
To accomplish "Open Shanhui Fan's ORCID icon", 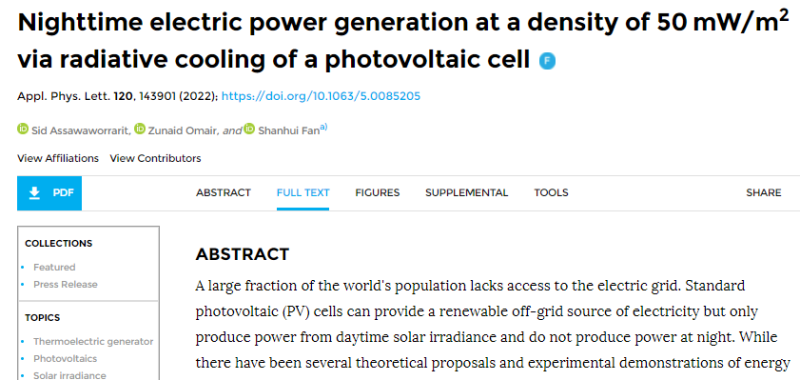I will tap(249, 129).
